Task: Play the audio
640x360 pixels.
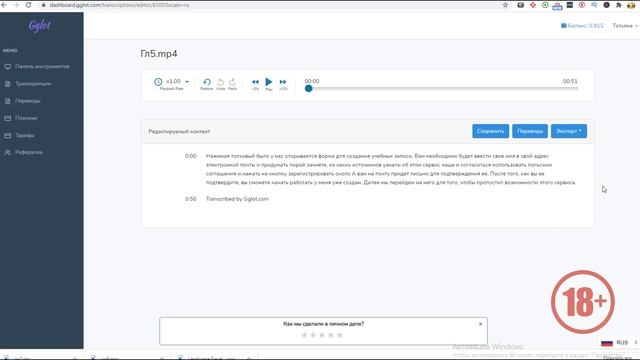Action: pyautogui.click(x=269, y=82)
